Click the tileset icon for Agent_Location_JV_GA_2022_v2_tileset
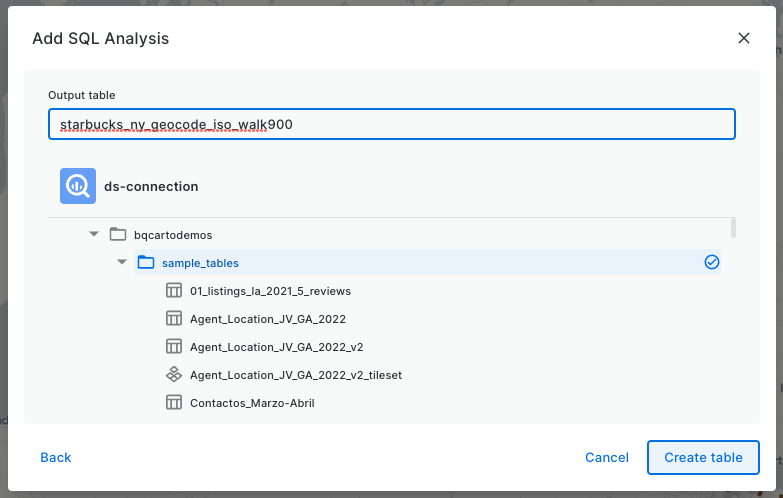This screenshot has width=783, height=498. tap(173, 375)
